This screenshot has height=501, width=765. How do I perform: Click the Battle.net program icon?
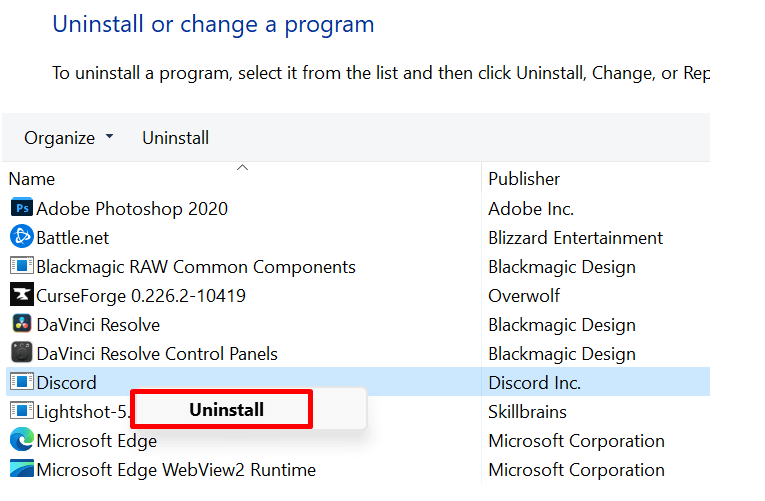21,238
